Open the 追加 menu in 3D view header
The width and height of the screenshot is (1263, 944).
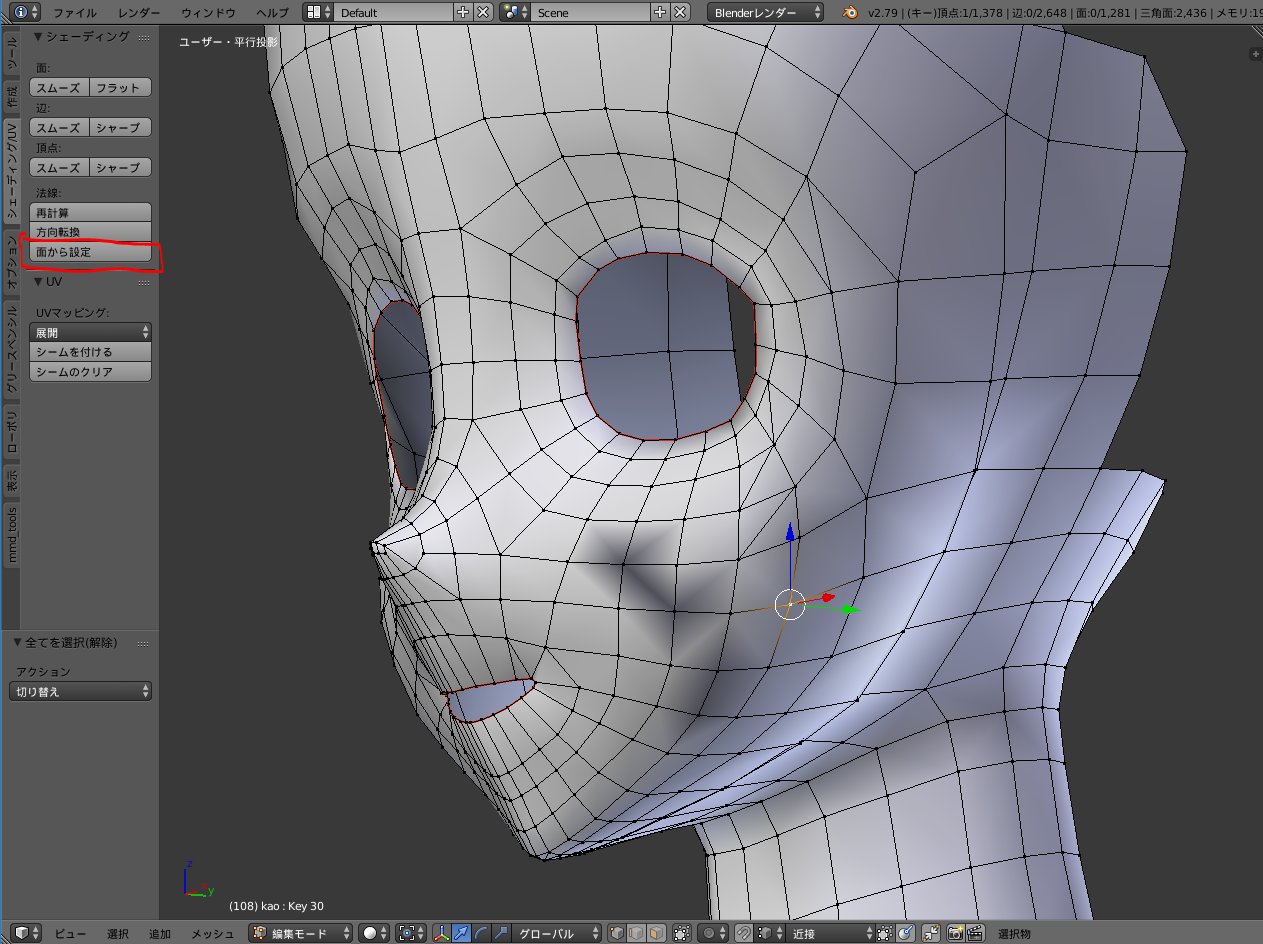(x=159, y=933)
